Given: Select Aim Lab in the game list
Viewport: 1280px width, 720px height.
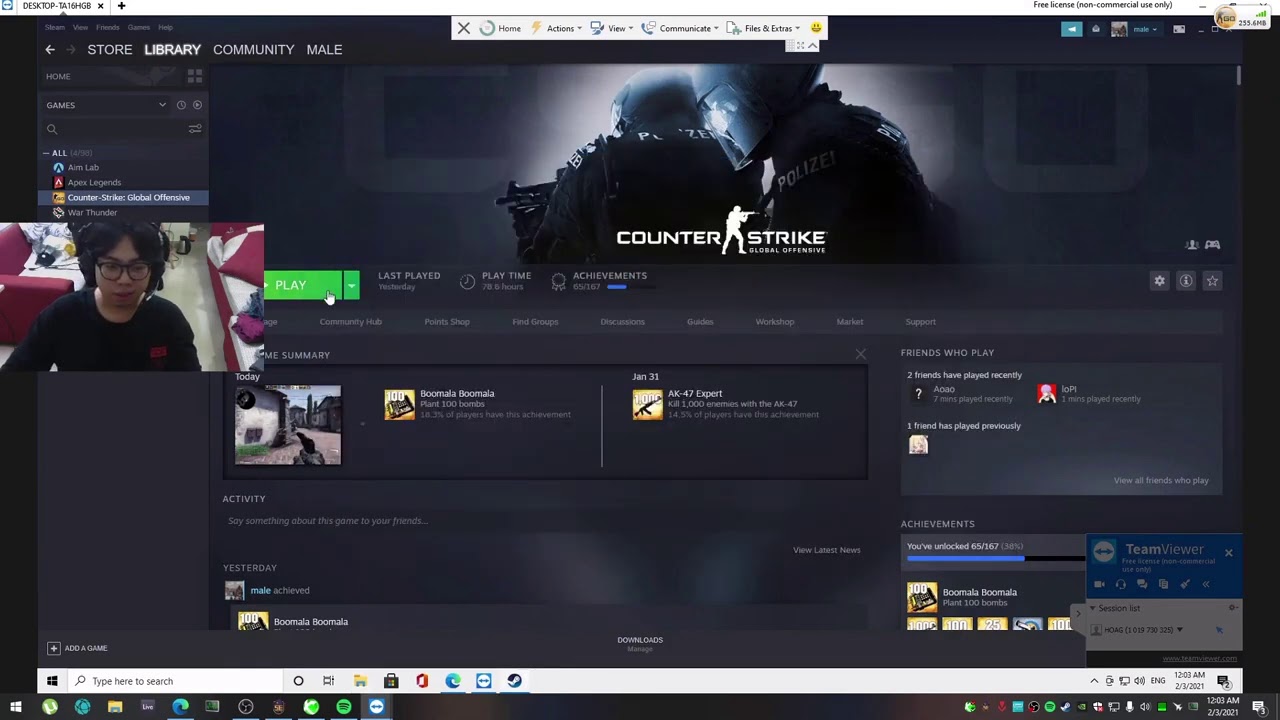Looking at the screenshot, I should pyautogui.click(x=83, y=168).
